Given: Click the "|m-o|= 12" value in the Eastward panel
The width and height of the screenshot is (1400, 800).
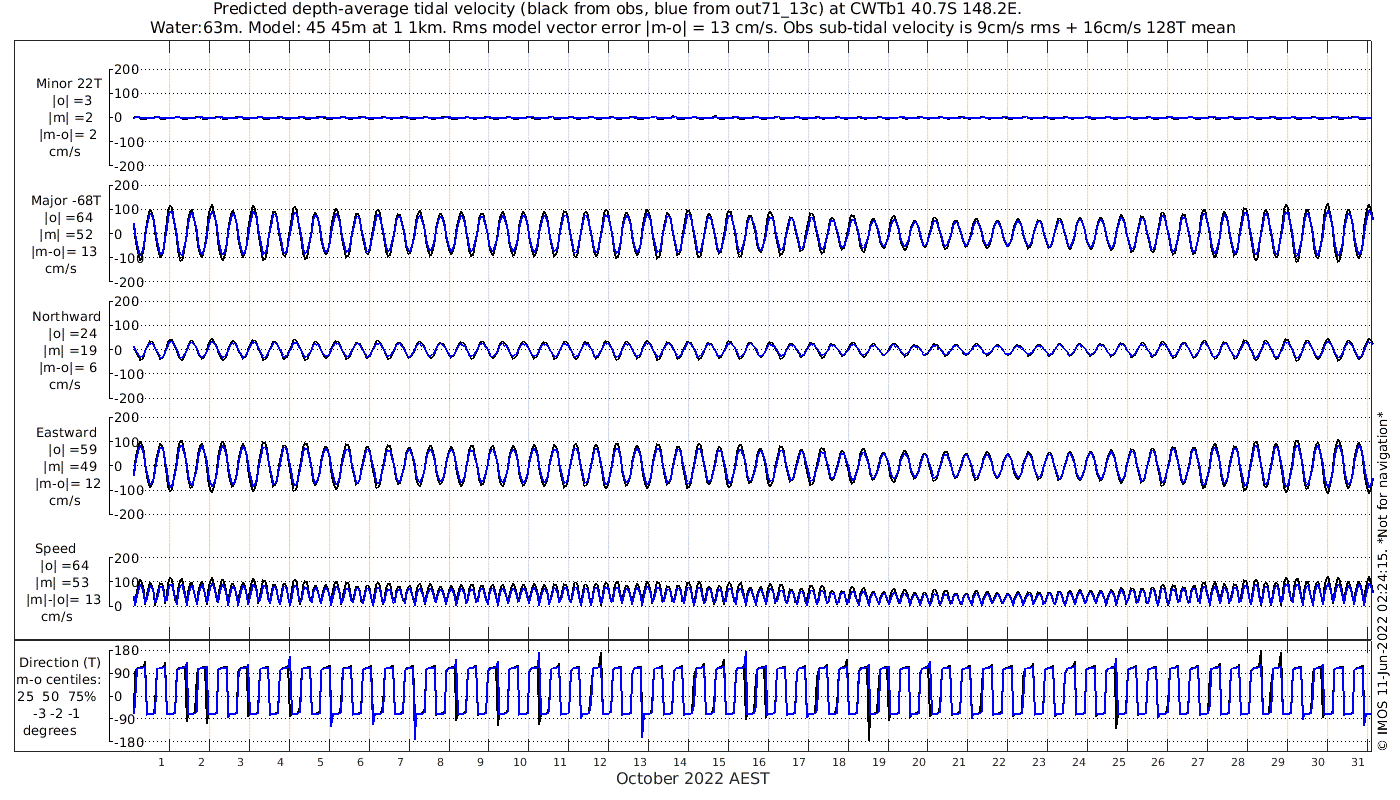Looking at the screenshot, I should coord(68,483).
